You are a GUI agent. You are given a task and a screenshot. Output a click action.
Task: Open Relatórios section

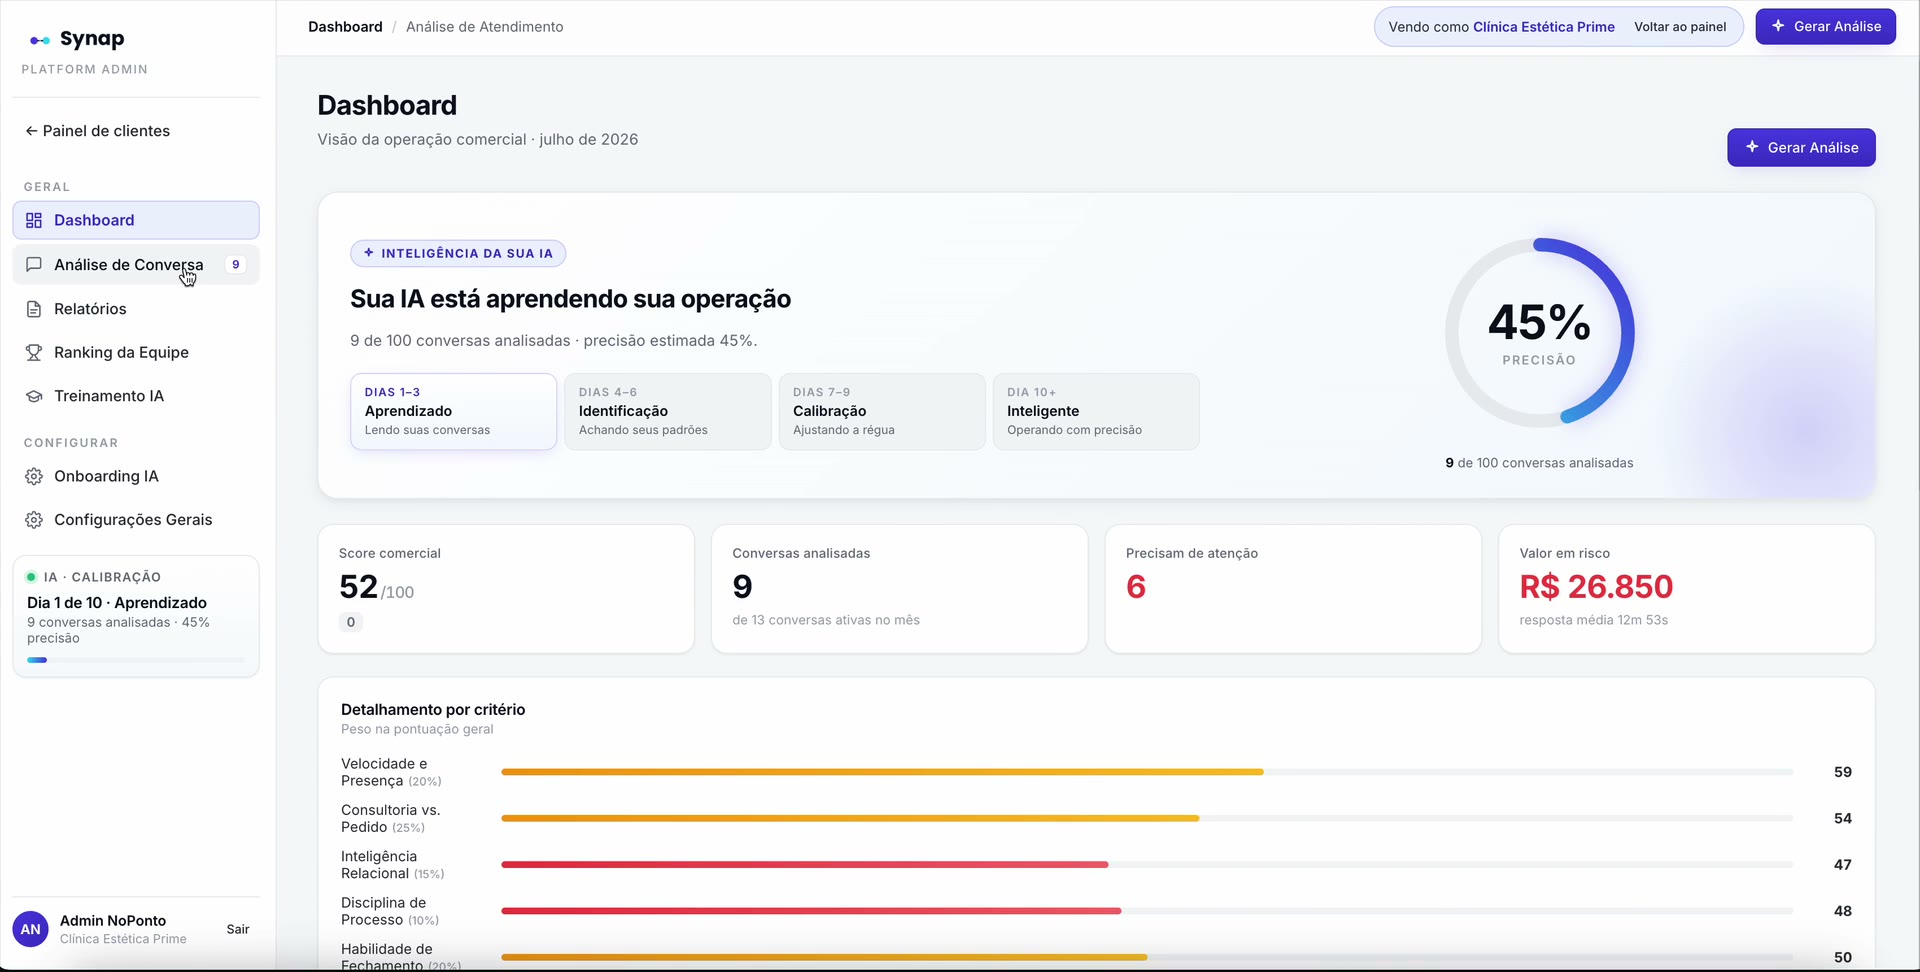tap(136, 309)
